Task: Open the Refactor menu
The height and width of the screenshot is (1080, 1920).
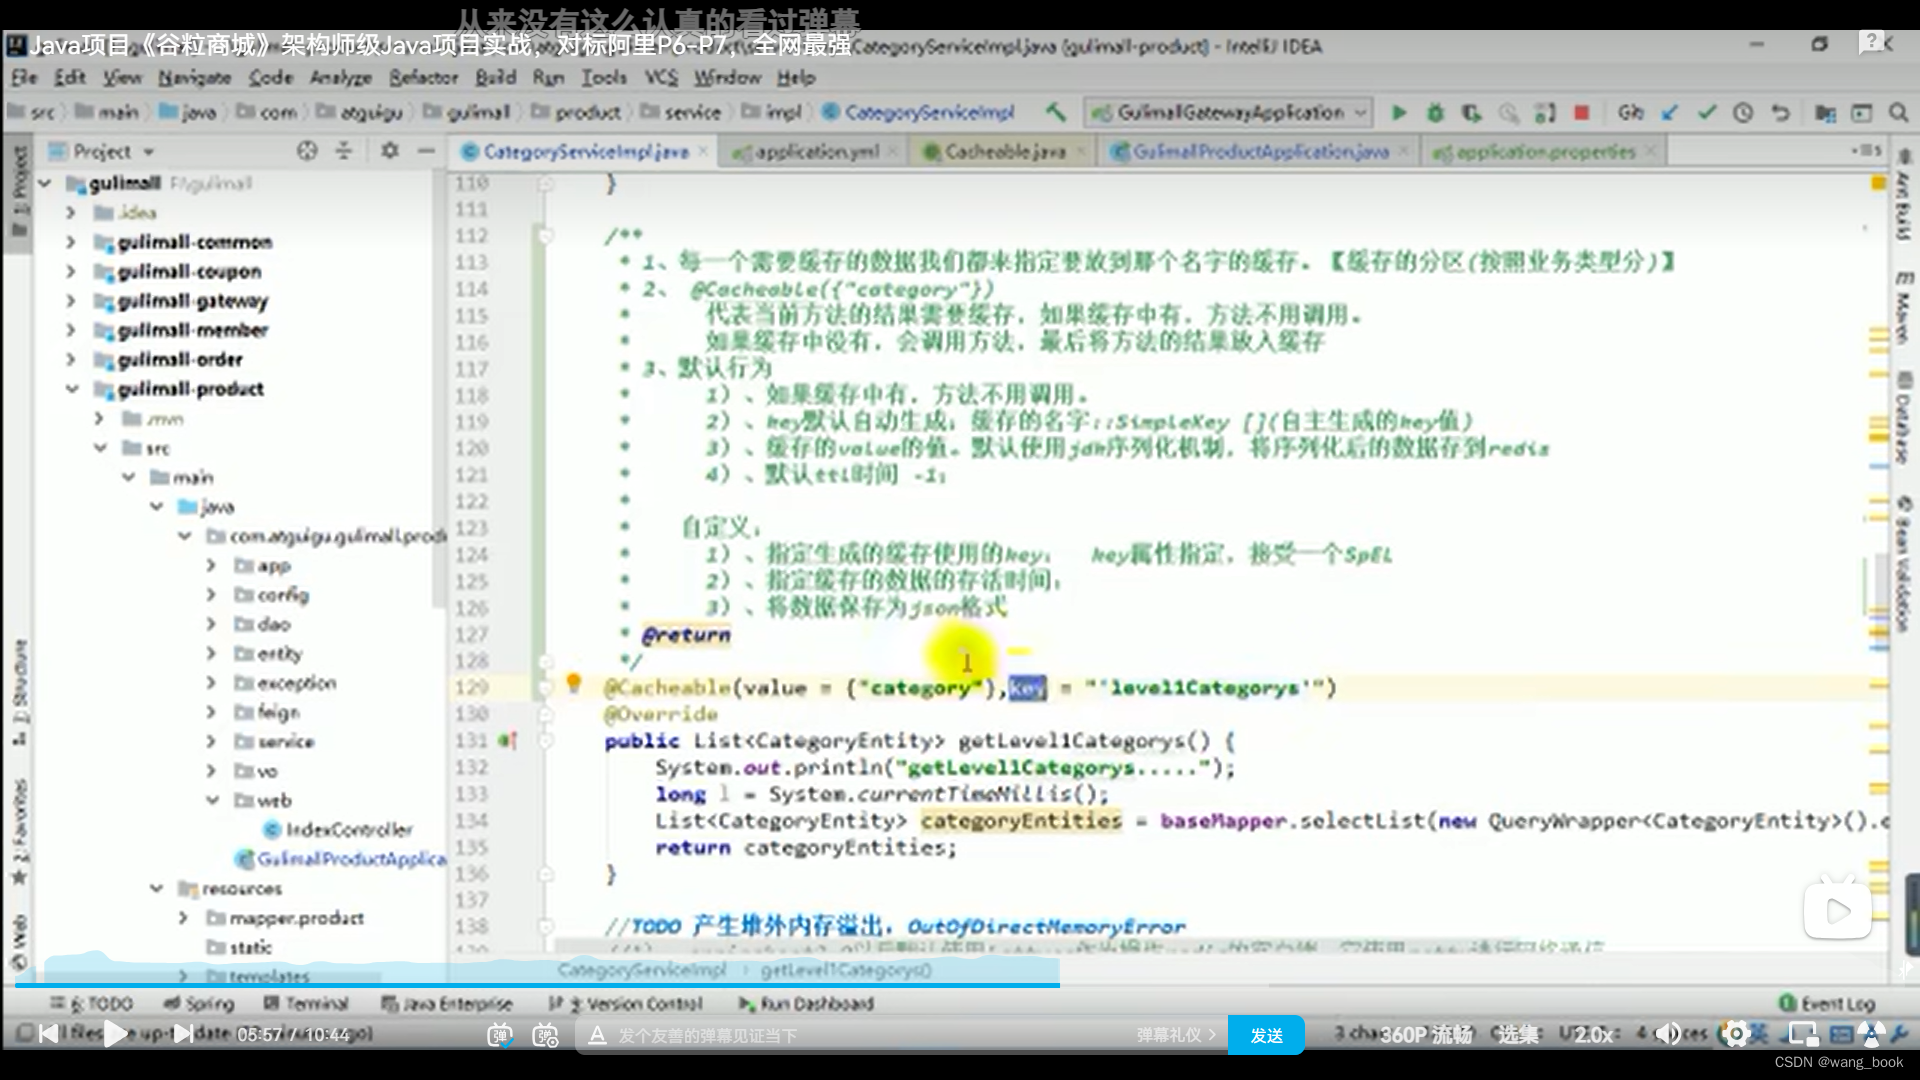Action: click(423, 77)
